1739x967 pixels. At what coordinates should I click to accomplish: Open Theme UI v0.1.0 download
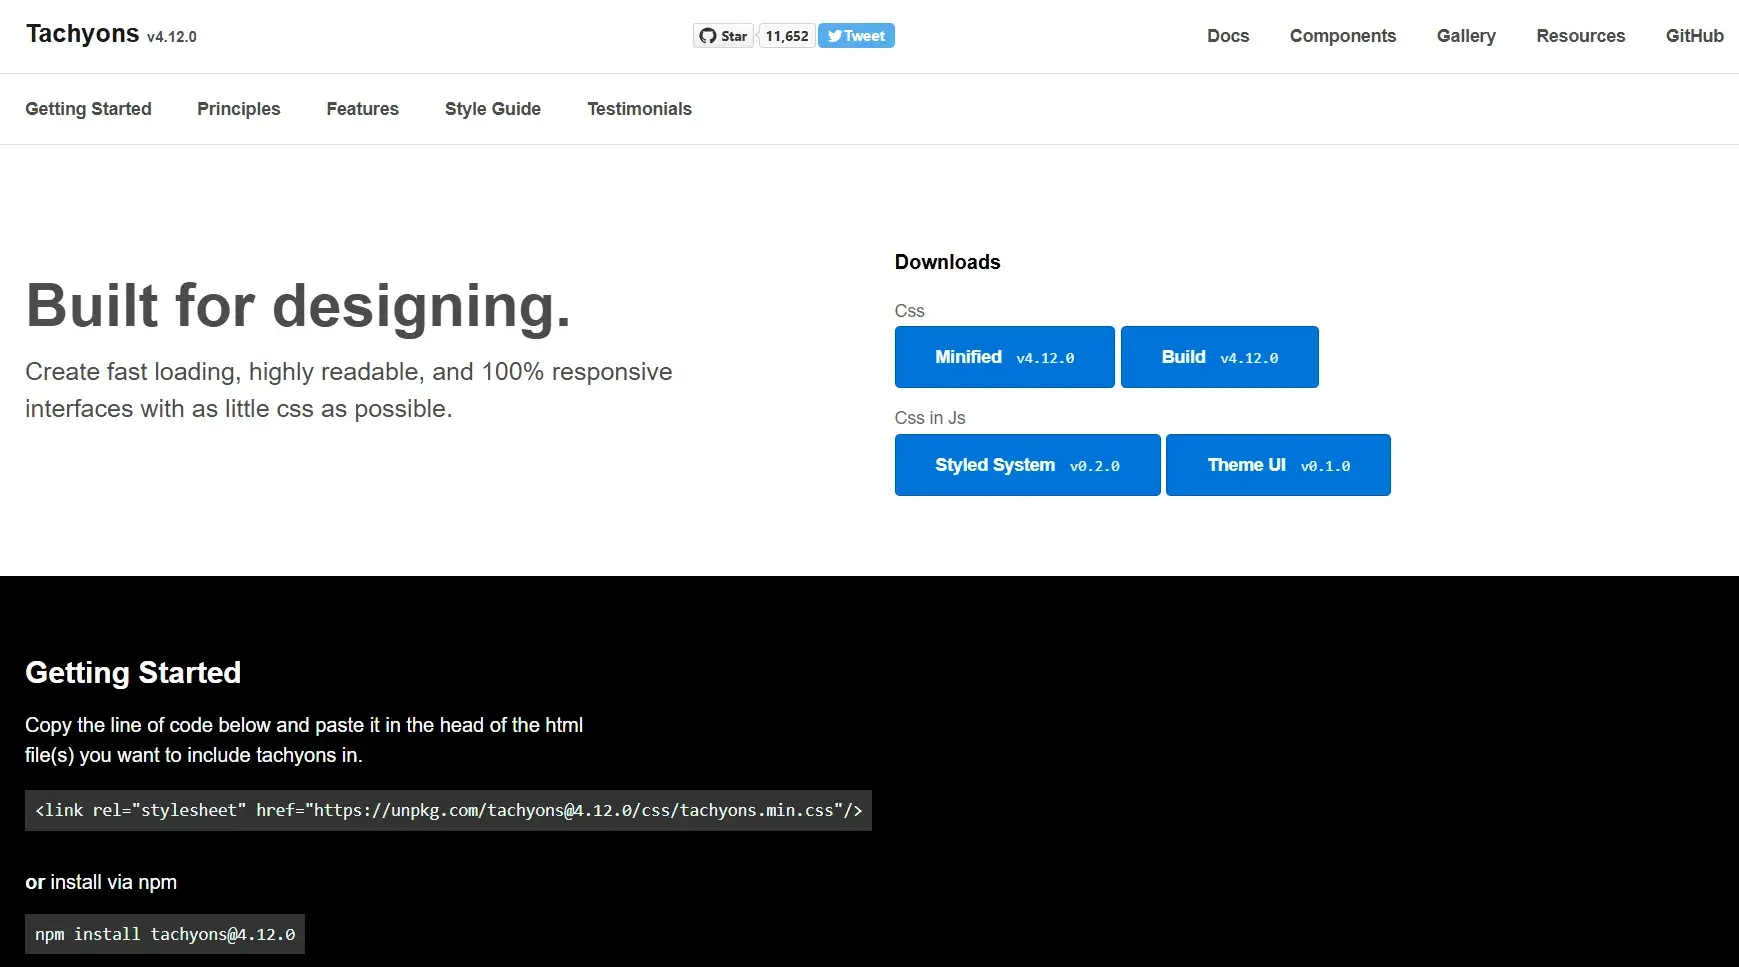click(x=1278, y=465)
